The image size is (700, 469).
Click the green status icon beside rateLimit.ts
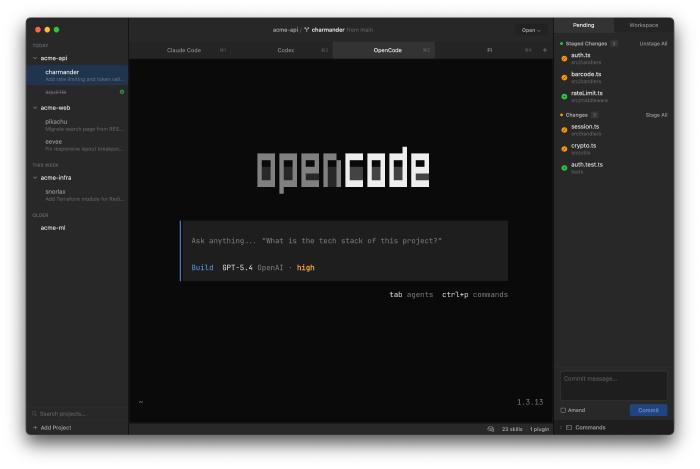[x=564, y=96]
